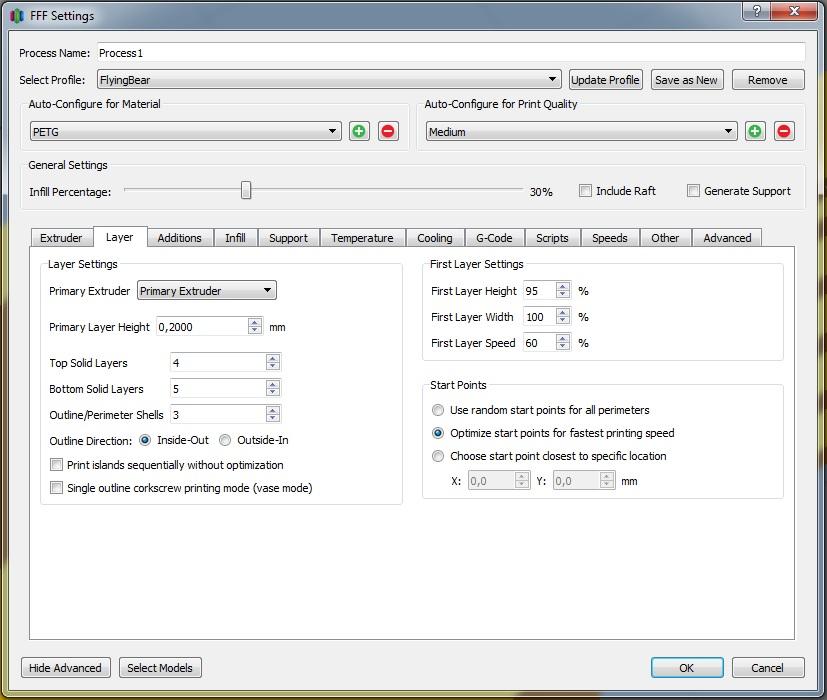
Task: Enable the Include Raft checkbox
Action: click(x=586, y=191)
